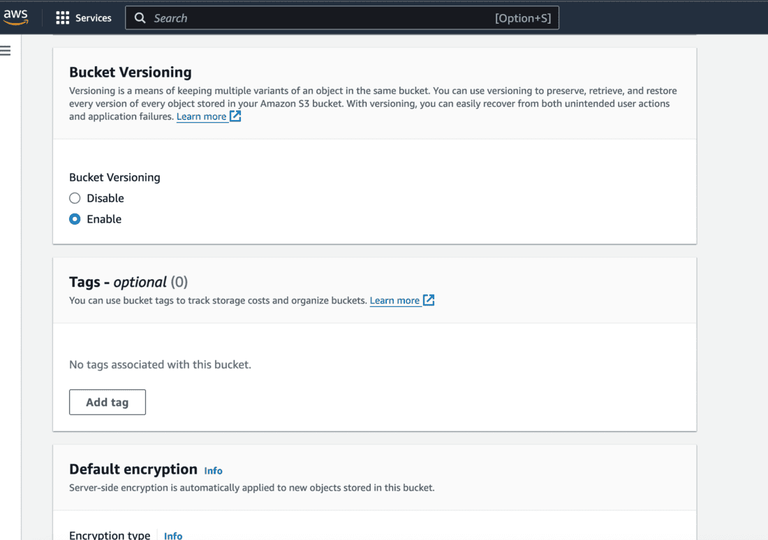This screenshot has height=540, width=768.
Task: Click the bold Bucket Versioning panel title
Action: pos(130,72)
